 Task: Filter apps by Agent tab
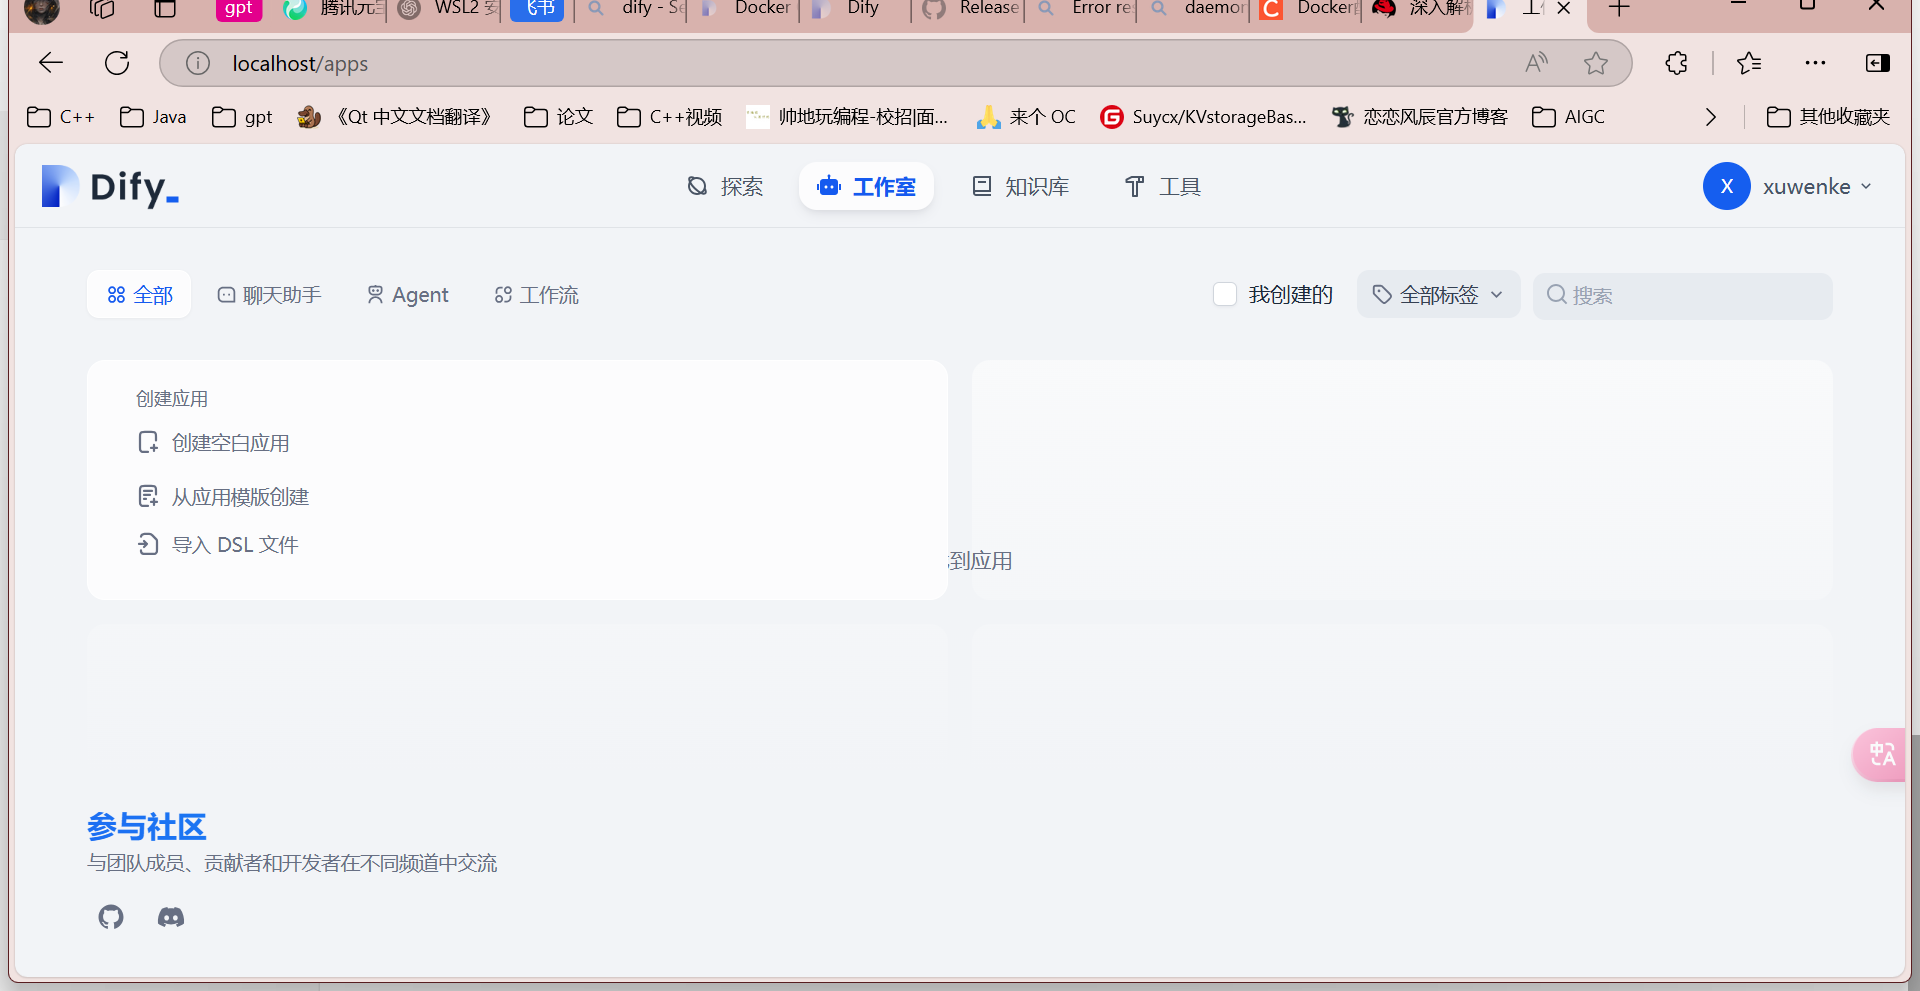click(407, 295)
